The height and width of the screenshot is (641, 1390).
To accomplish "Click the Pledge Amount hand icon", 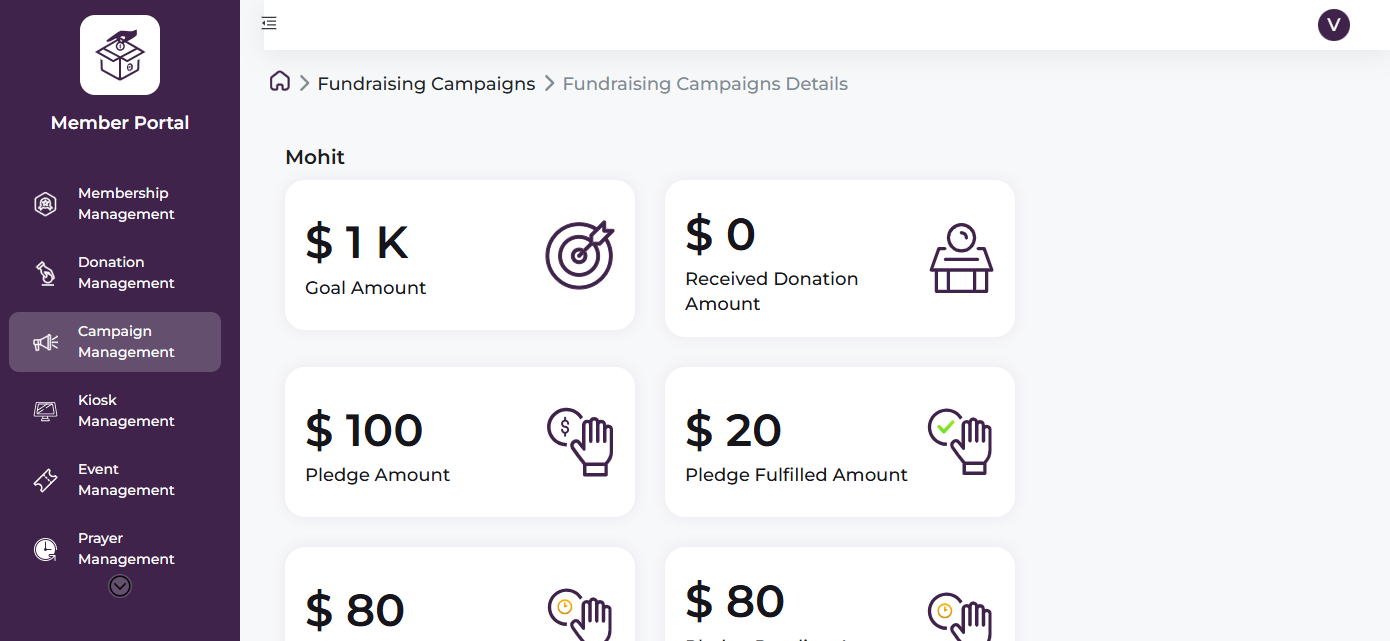I will coord(581,442).
